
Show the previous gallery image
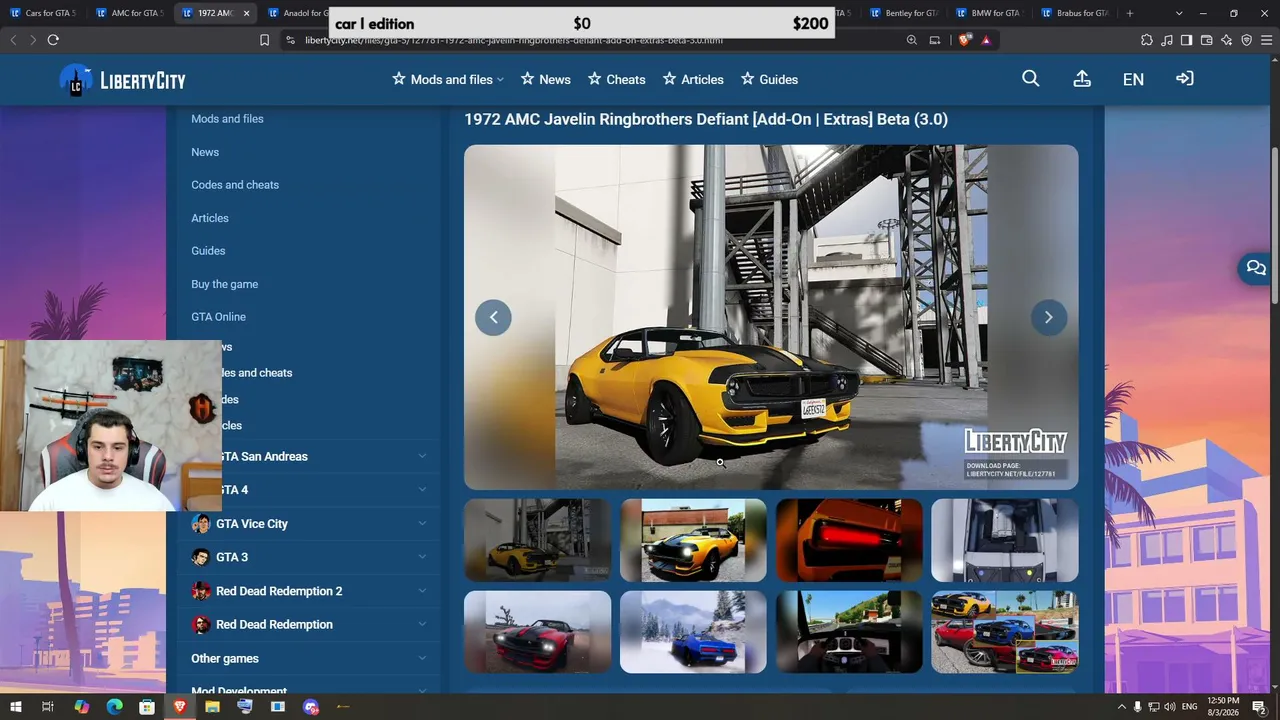493,318
